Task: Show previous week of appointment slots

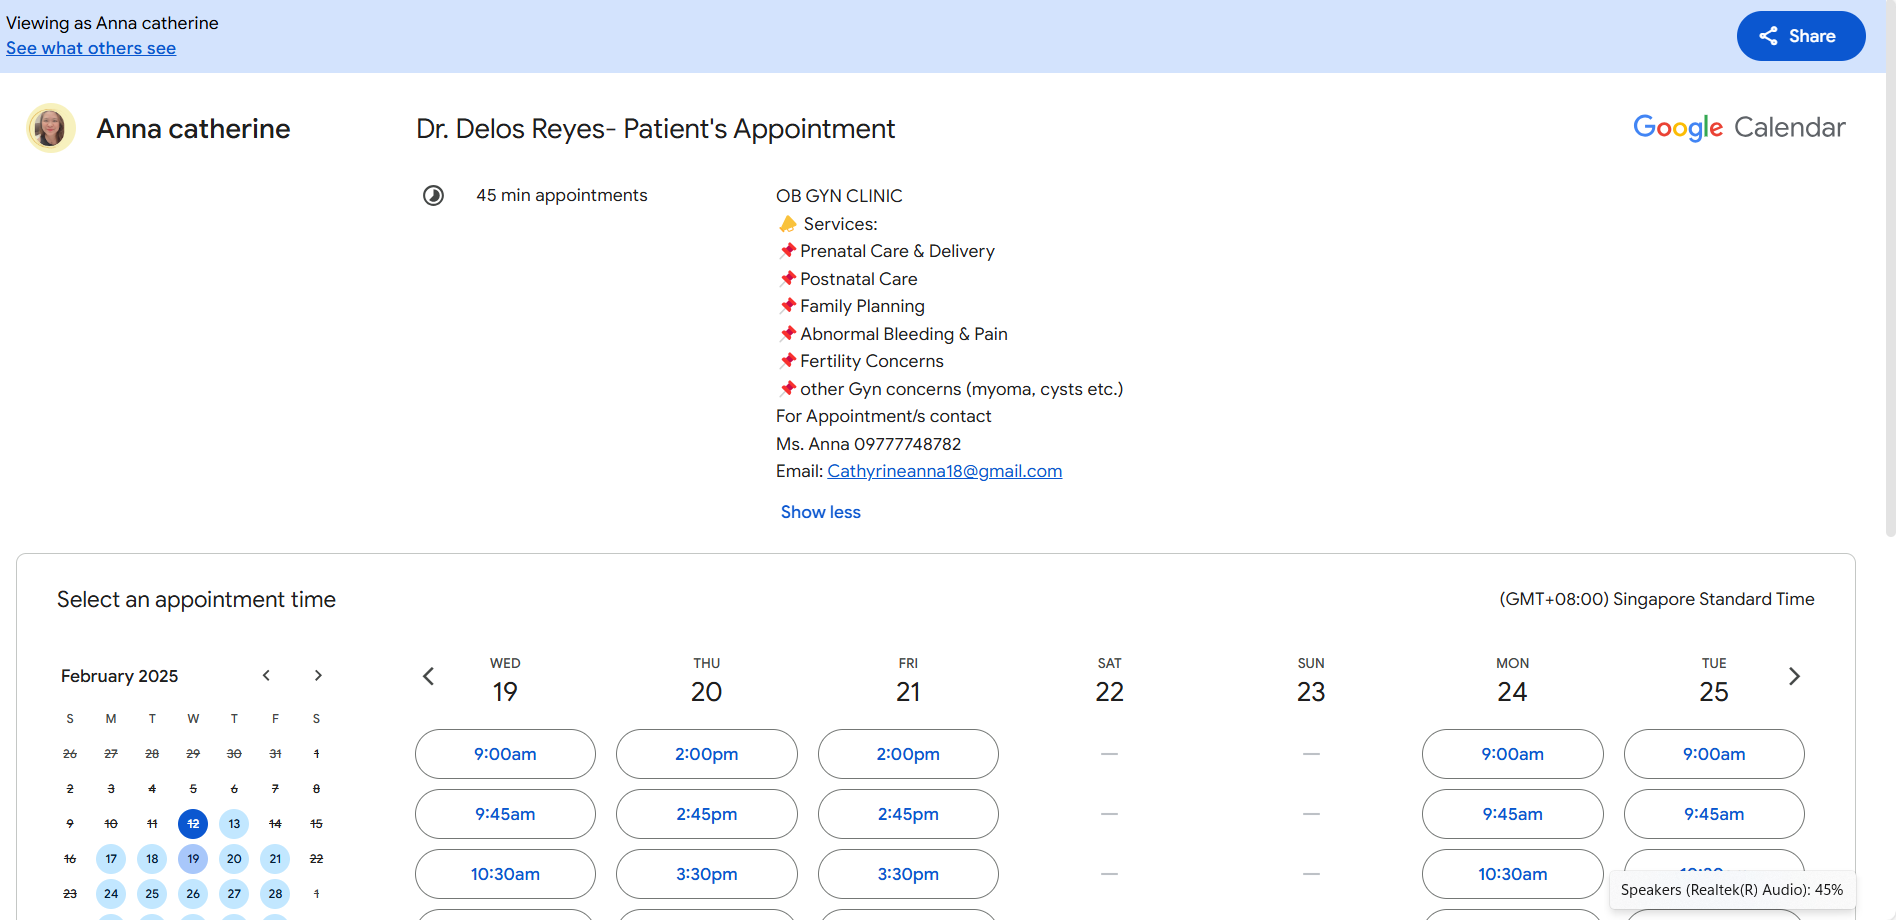Action: tap(428, 677)
